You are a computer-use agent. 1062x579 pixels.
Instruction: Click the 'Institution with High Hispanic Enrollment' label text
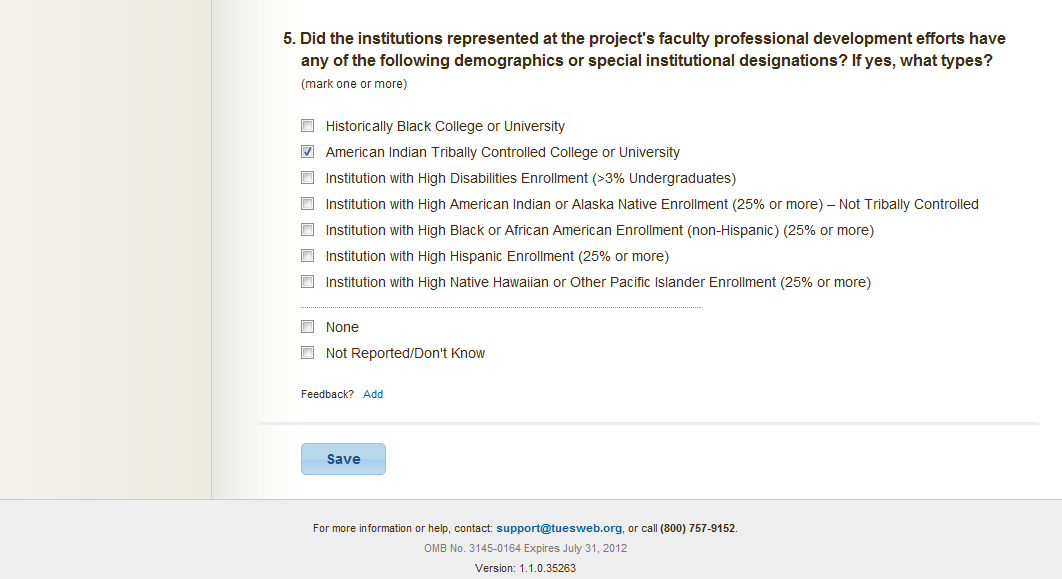coord(497,257)
